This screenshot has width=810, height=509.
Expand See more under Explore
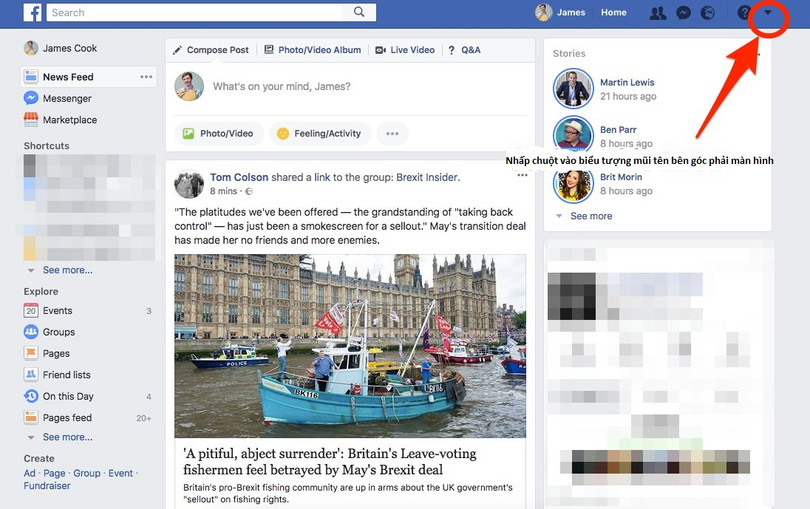click(x=68, y=437)
